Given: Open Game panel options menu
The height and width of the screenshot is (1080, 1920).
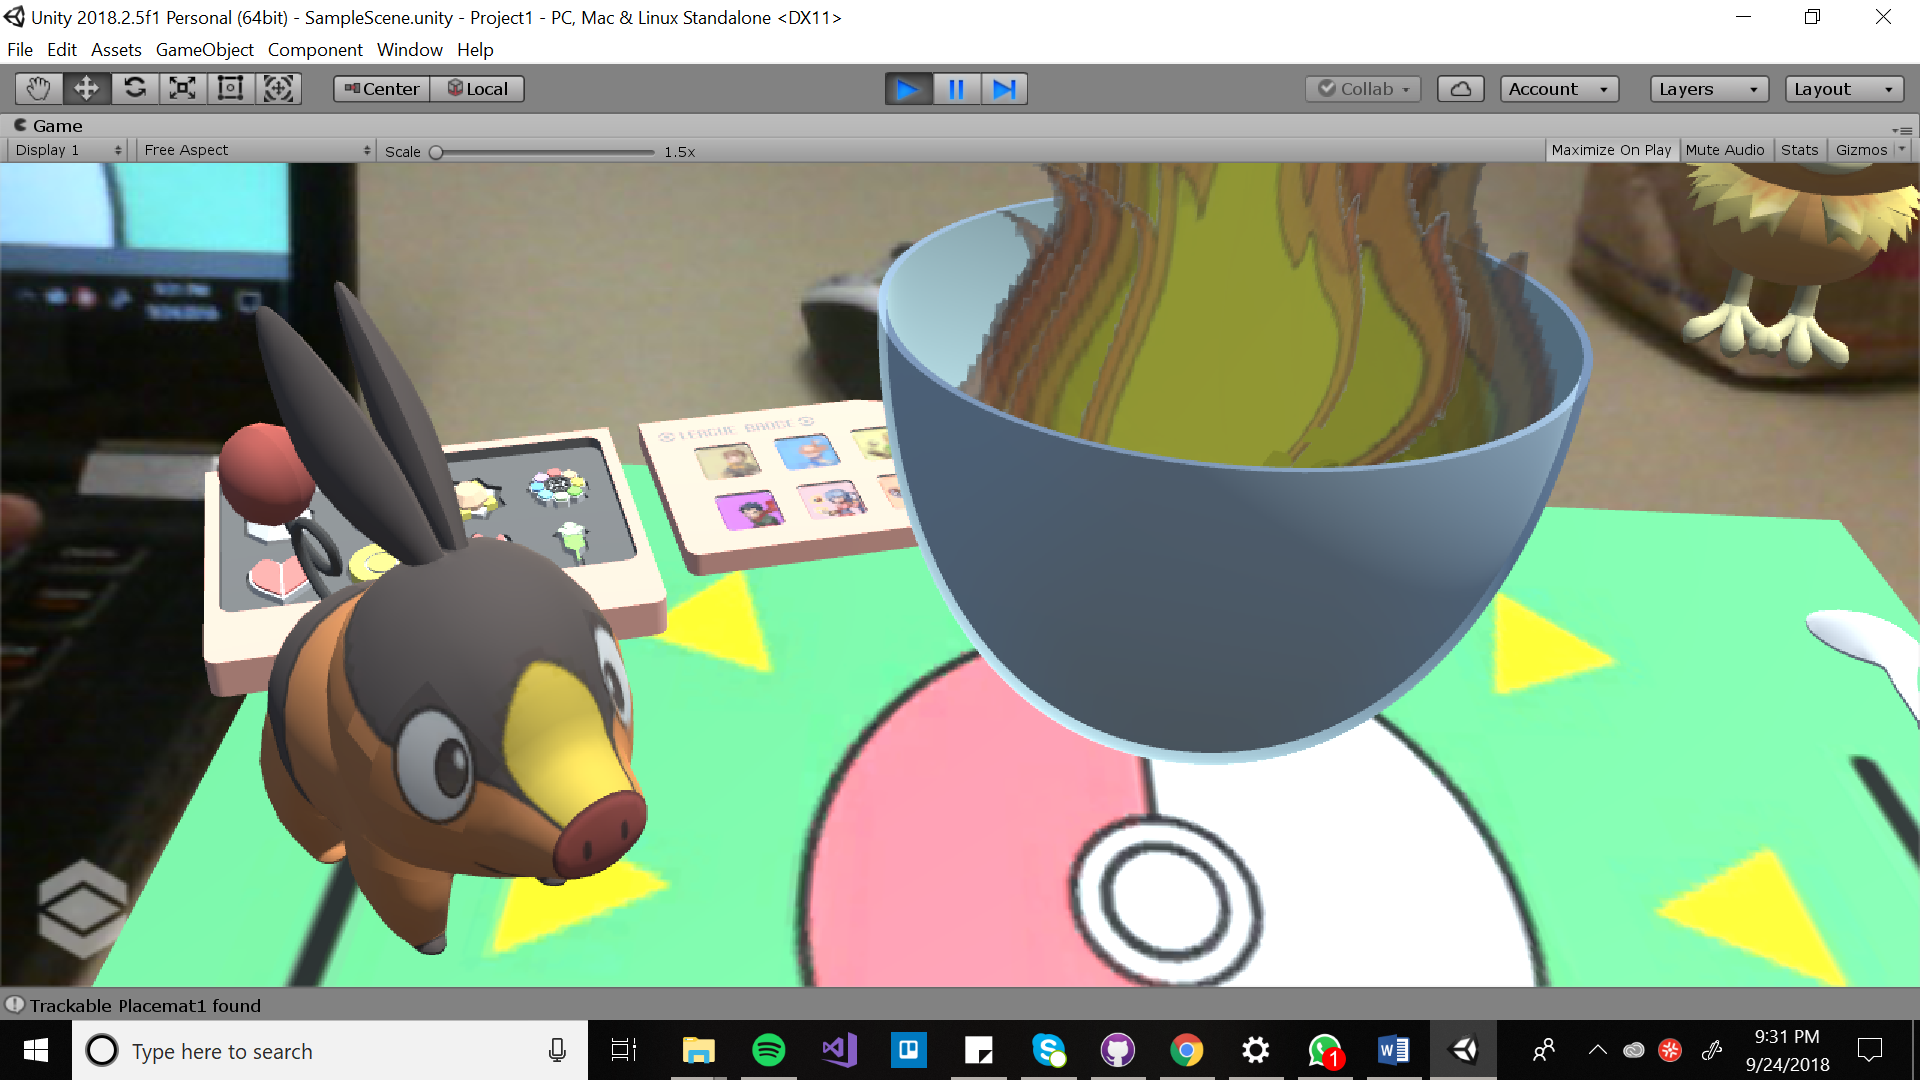Looking at the screenshot, I should coord(1902,130).
